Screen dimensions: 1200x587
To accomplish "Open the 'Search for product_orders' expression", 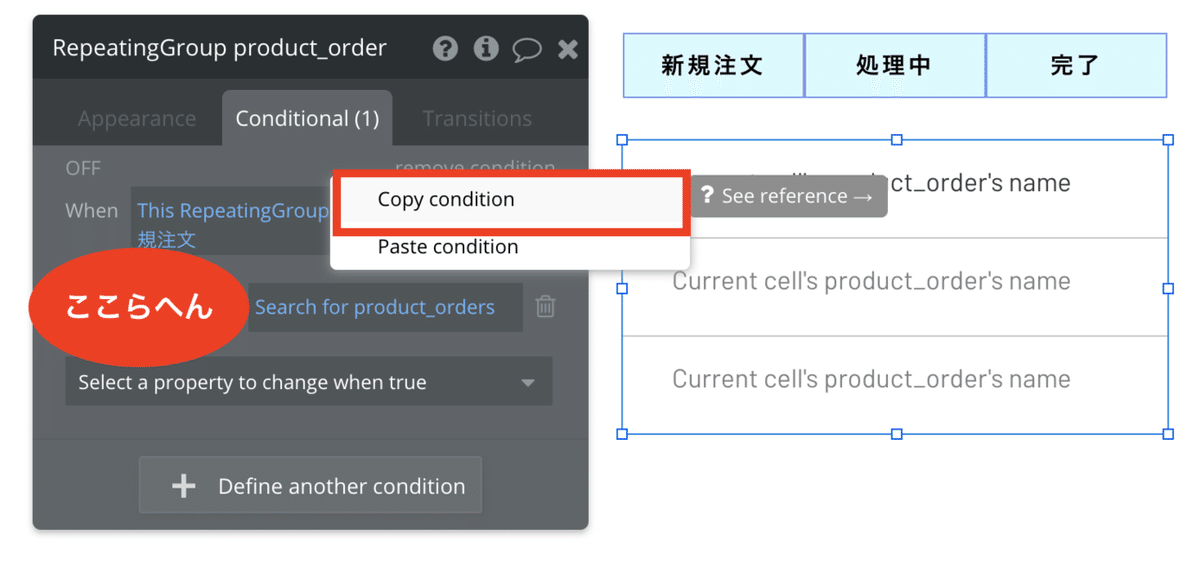I will tap(375, 307).
